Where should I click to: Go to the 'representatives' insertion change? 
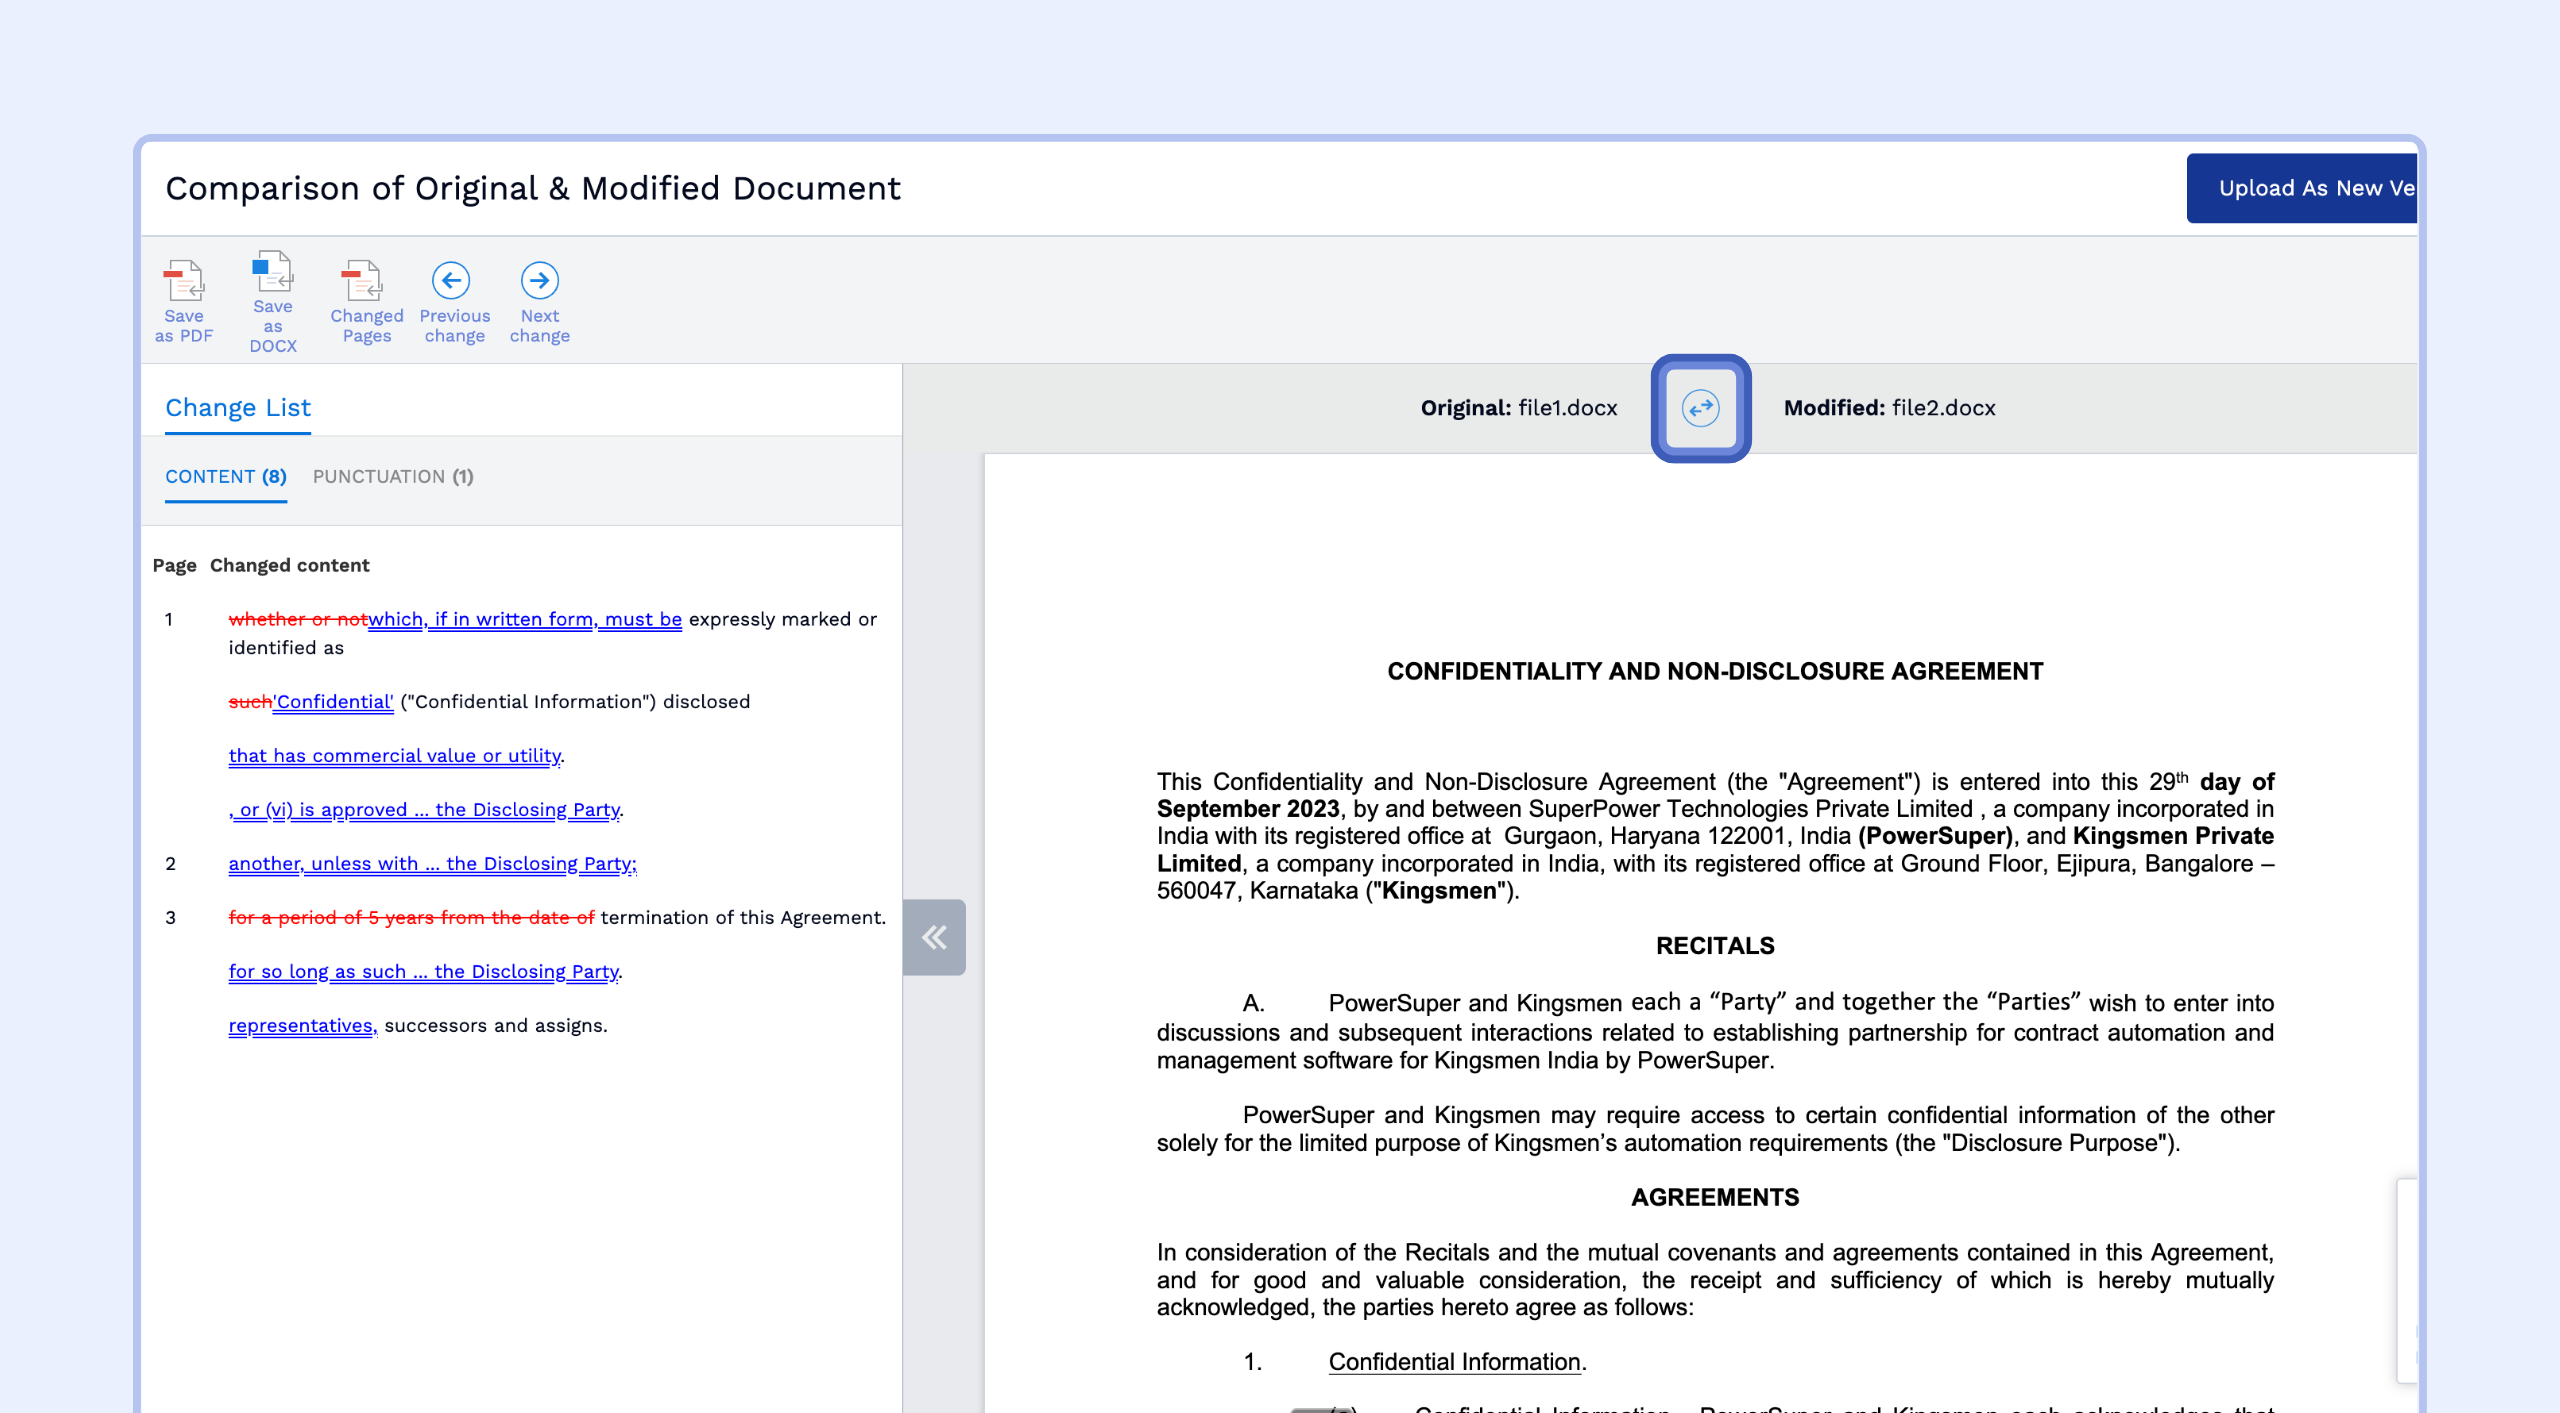[301, 1026]
